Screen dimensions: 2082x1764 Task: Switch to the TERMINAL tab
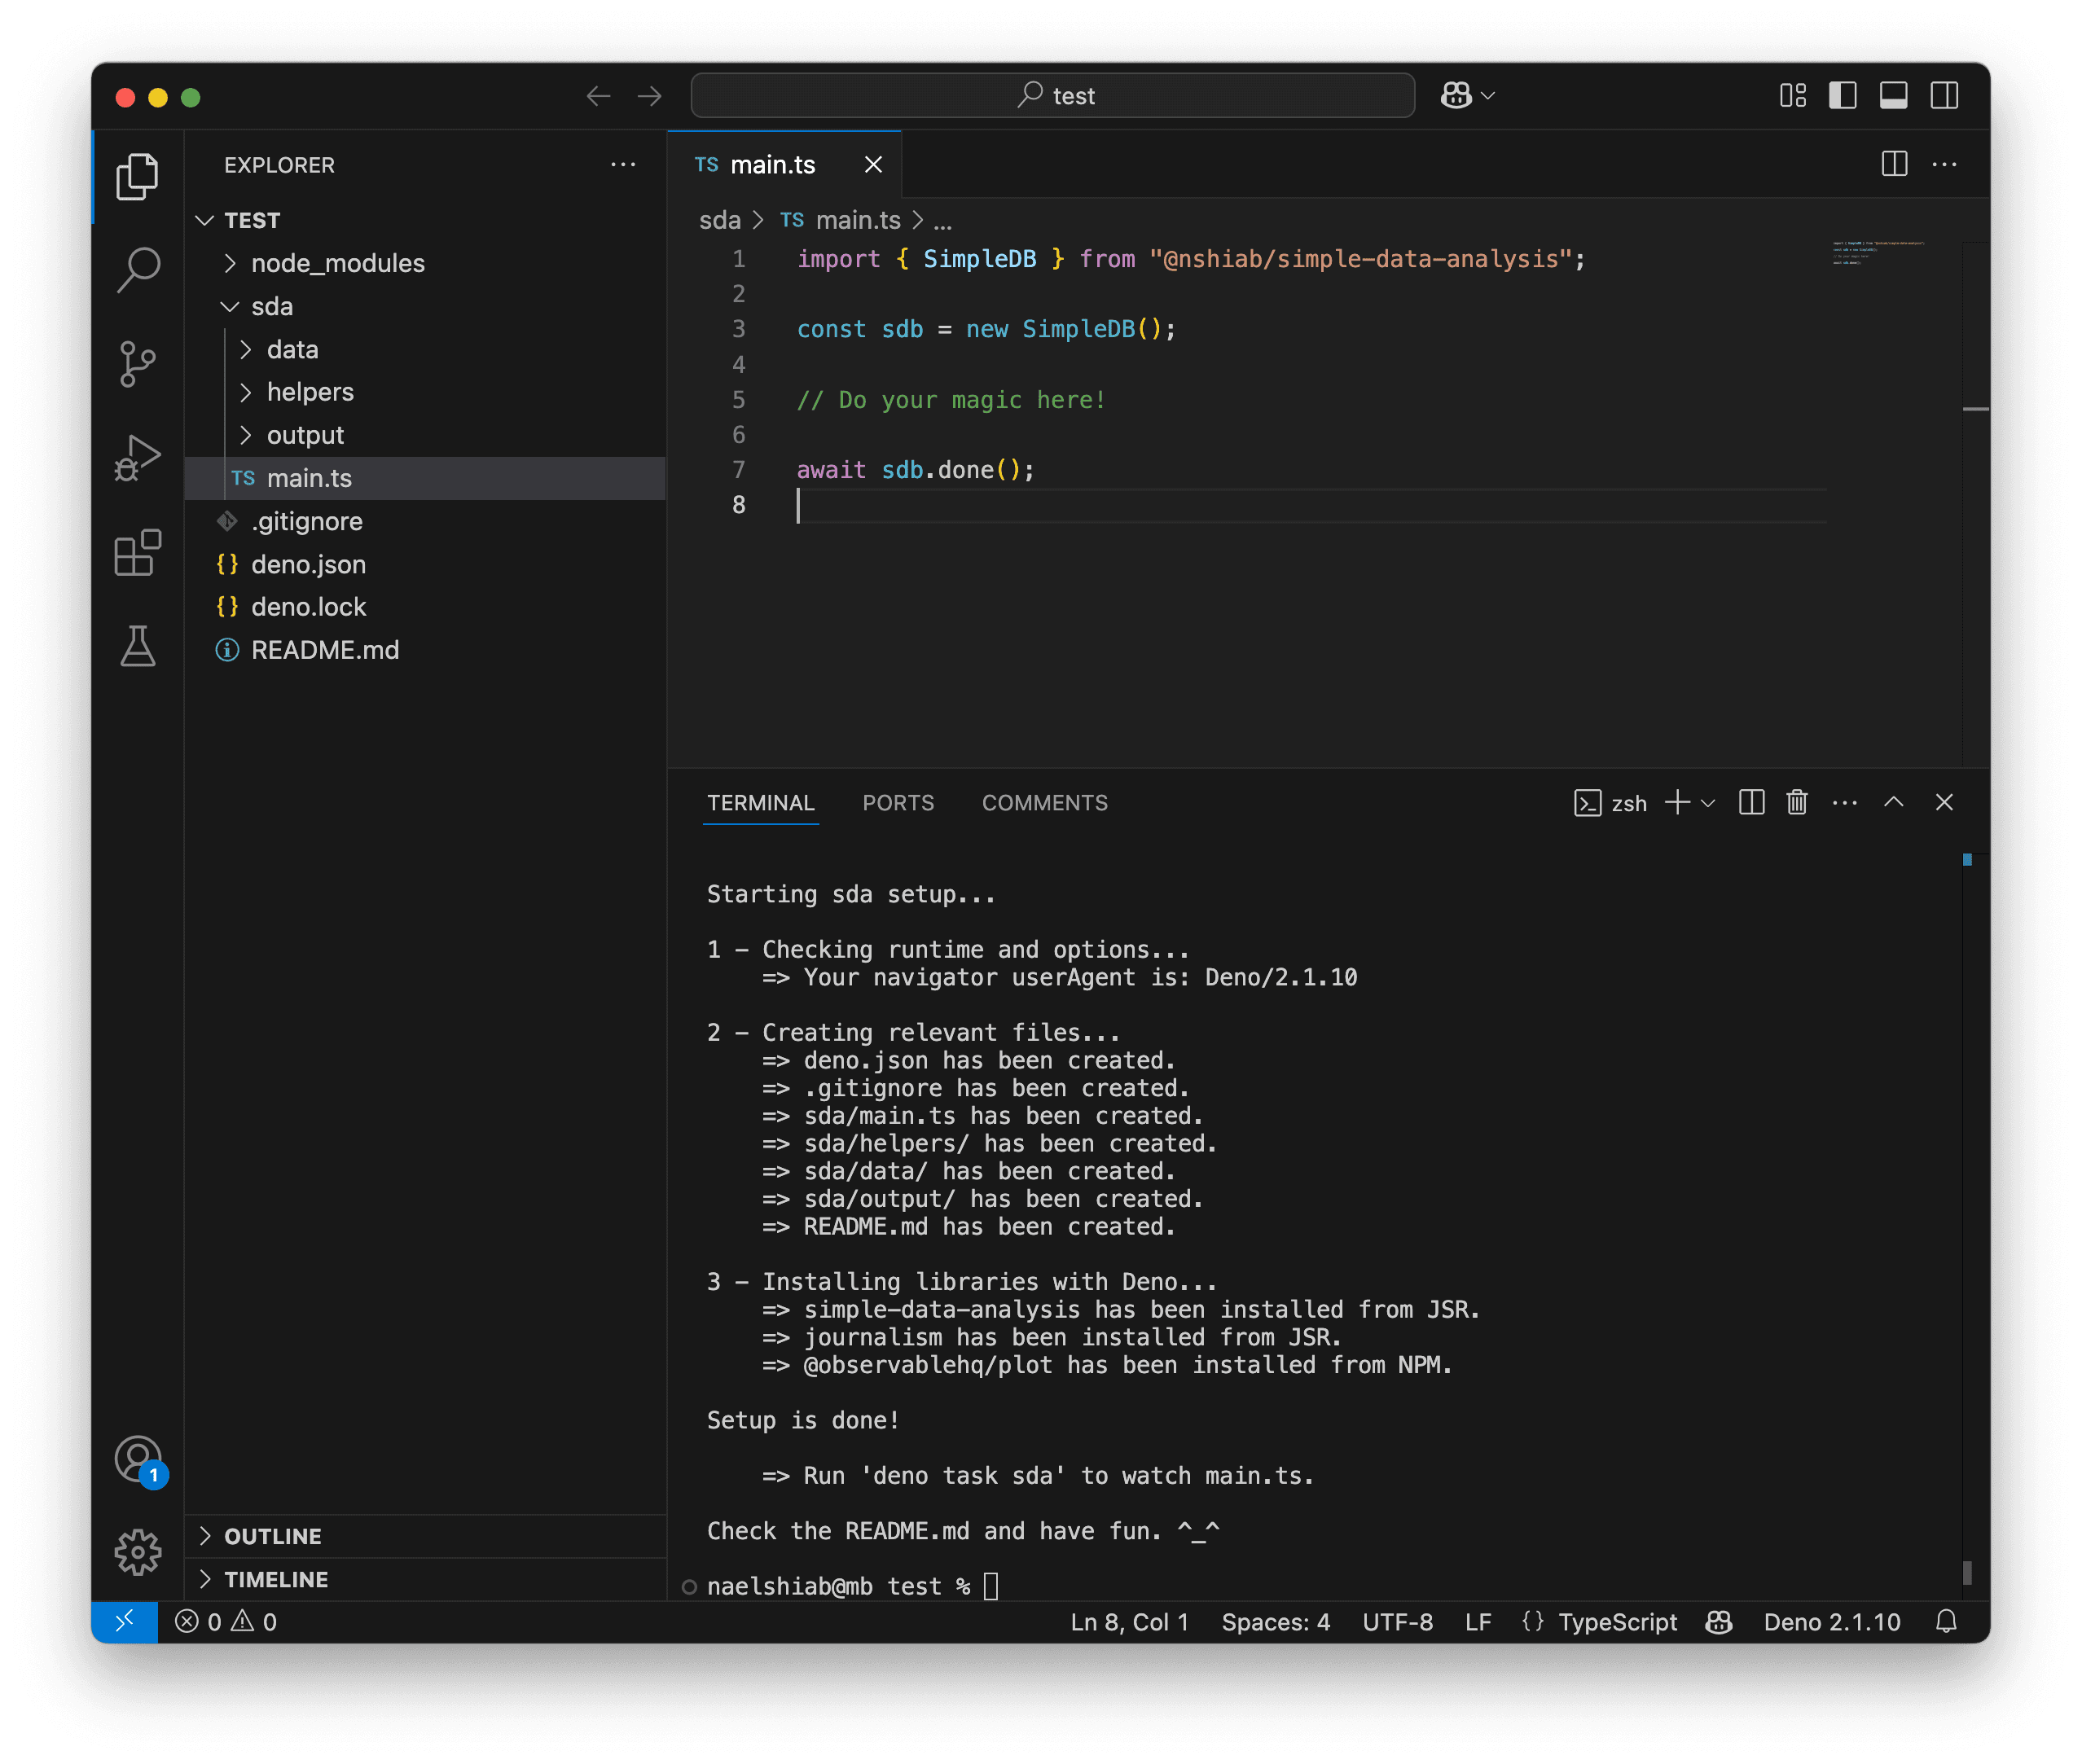(761, 803)
